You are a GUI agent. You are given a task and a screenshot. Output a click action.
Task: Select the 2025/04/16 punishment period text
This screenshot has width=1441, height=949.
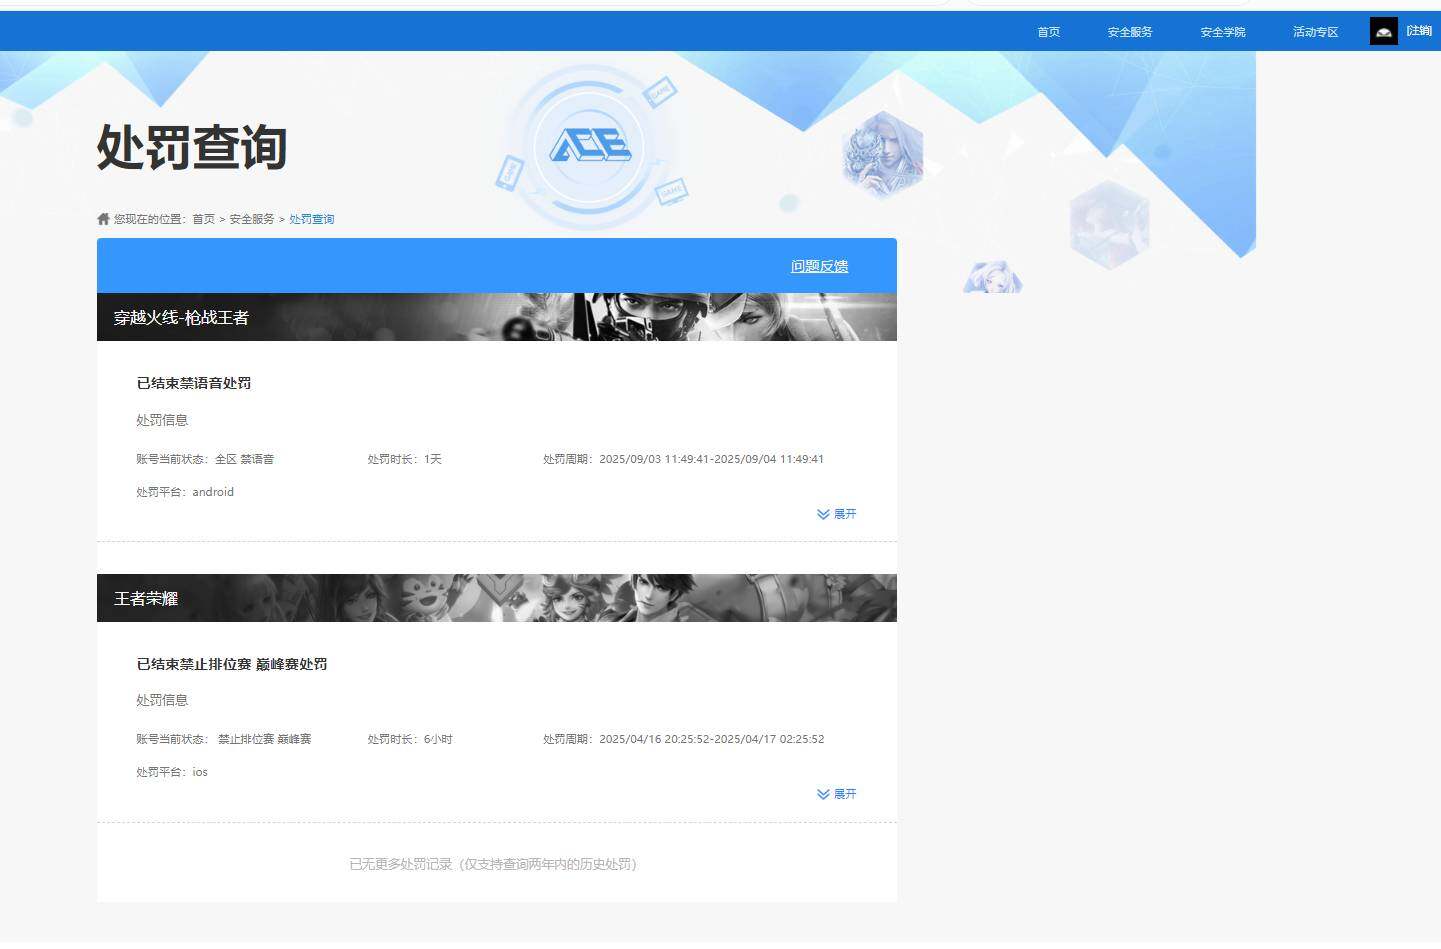click(x=684, y=739)
